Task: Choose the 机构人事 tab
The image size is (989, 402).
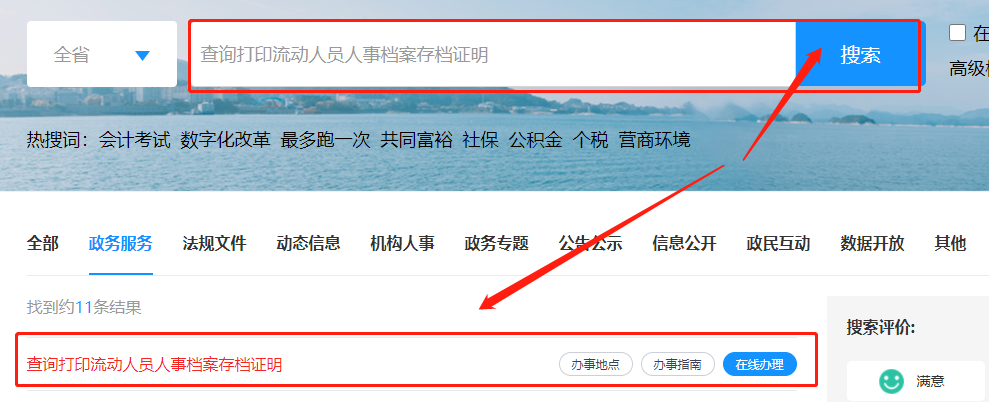Action: [x=402, y=243]
